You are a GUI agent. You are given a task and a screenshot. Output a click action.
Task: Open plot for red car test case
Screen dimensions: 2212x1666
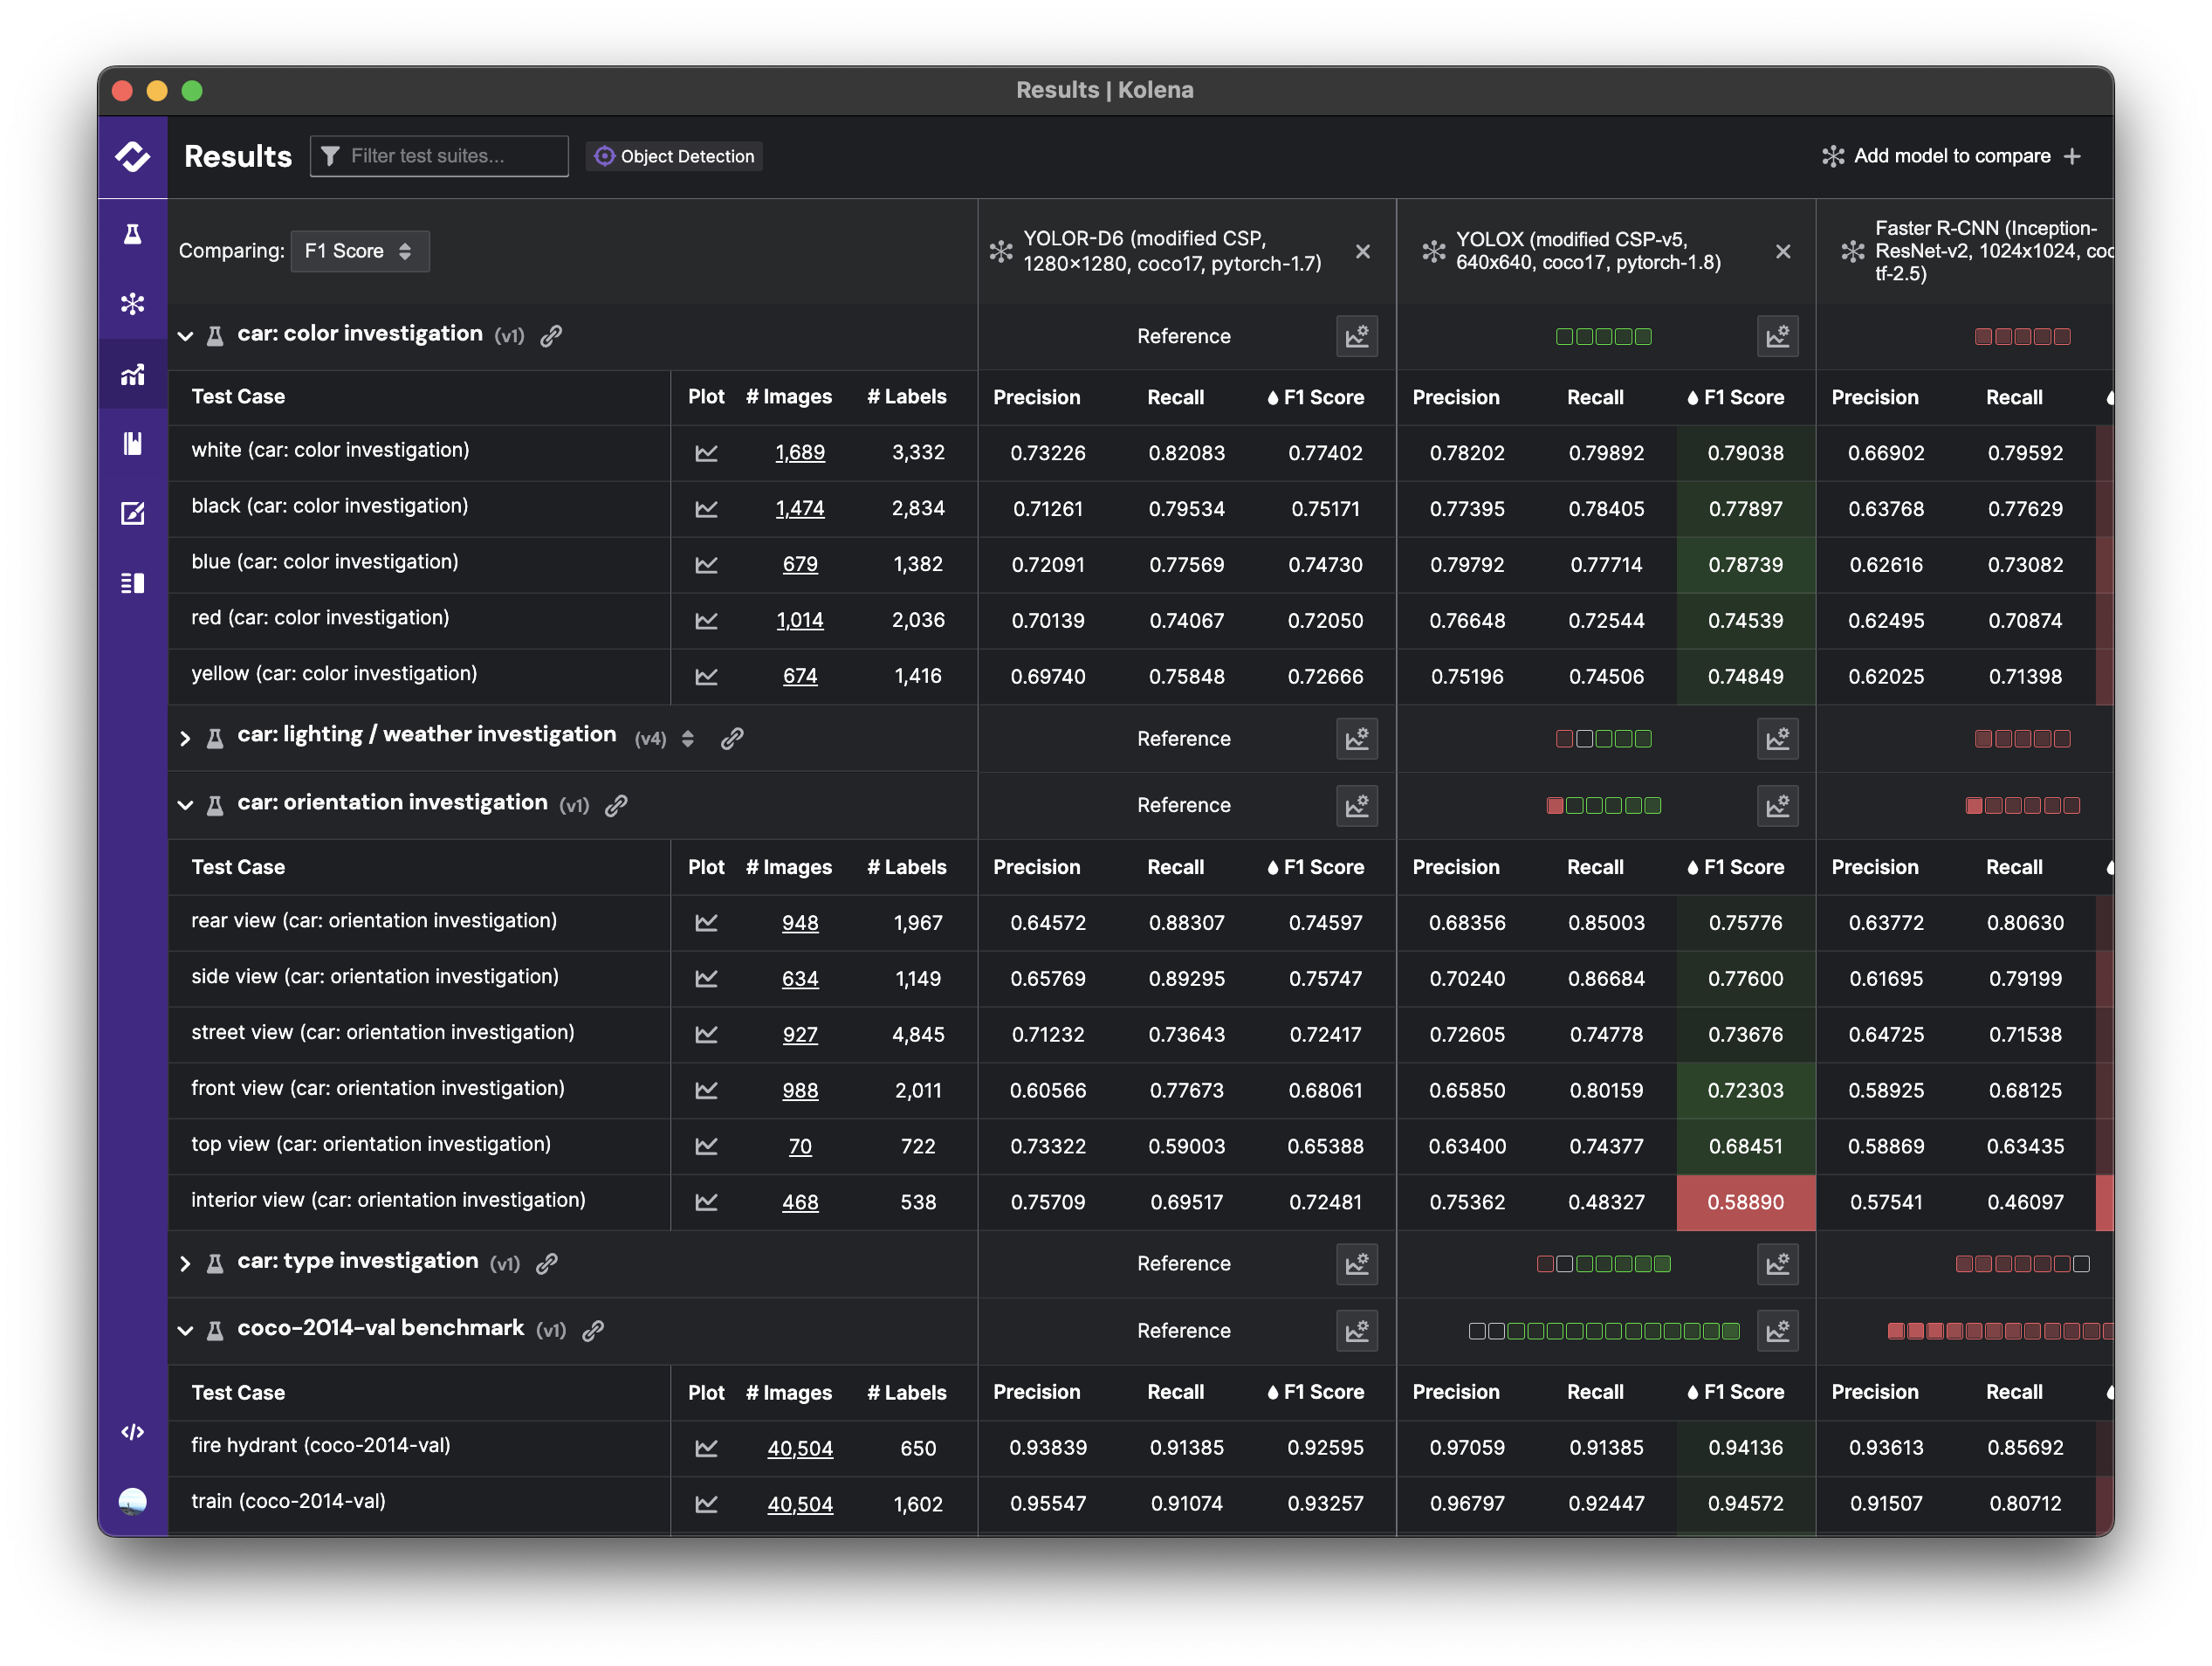click(706, 621)
